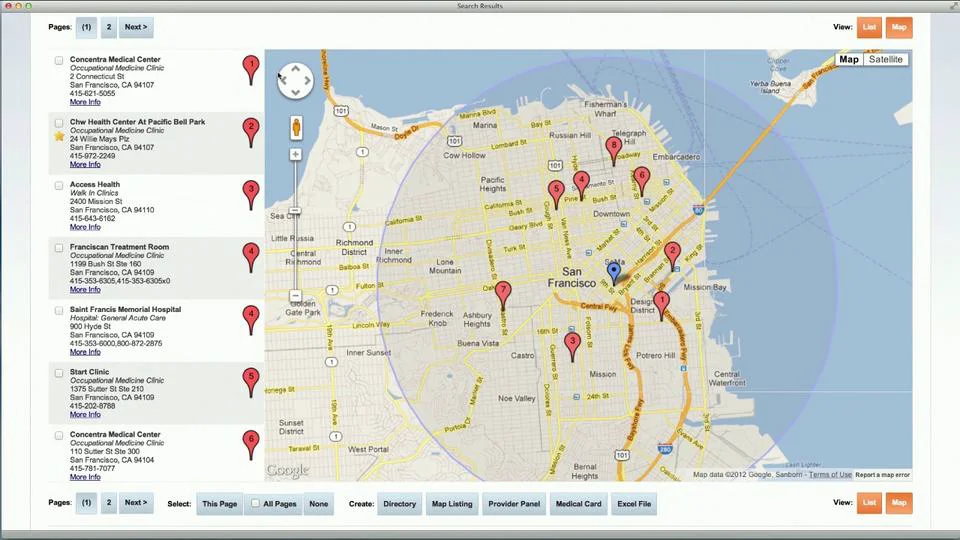
Task: Switch to List view at top
Action: coord(869,27)
